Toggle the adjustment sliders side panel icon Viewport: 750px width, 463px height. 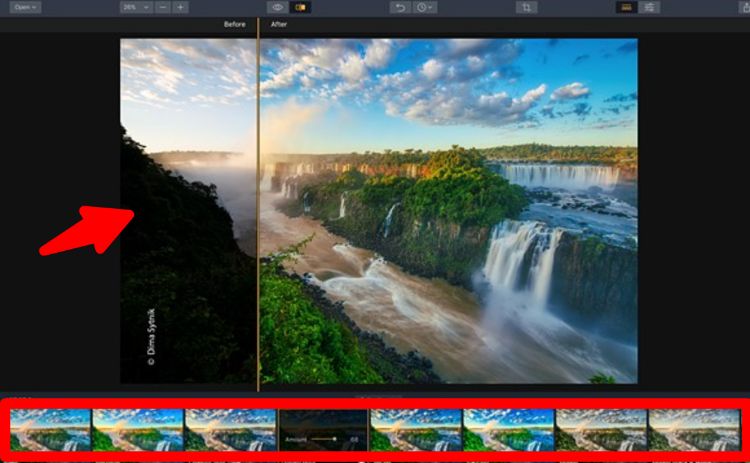coord(649,7)
